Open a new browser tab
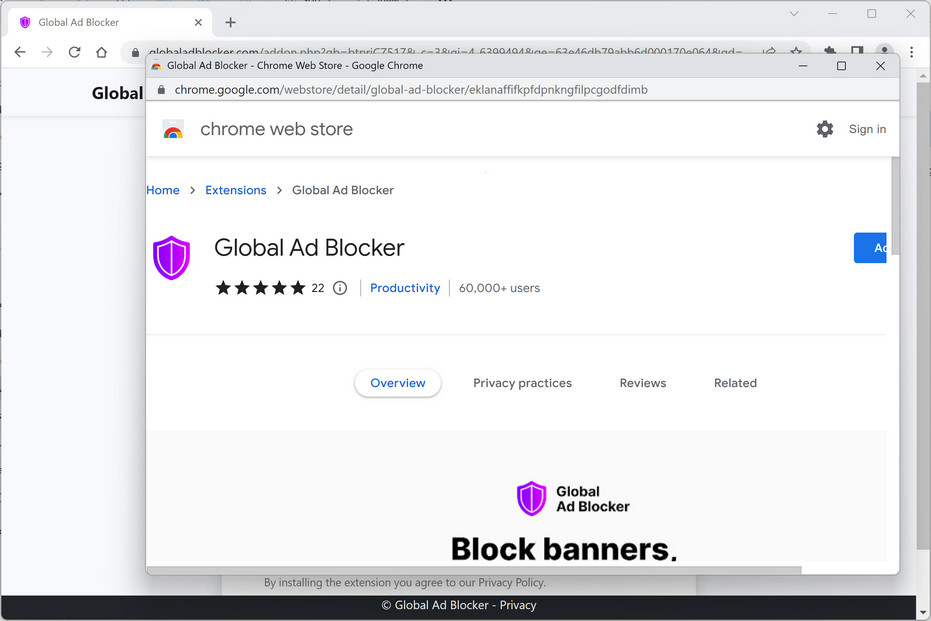This screenshot has height=621, width=931. click(x=230, y=22)
